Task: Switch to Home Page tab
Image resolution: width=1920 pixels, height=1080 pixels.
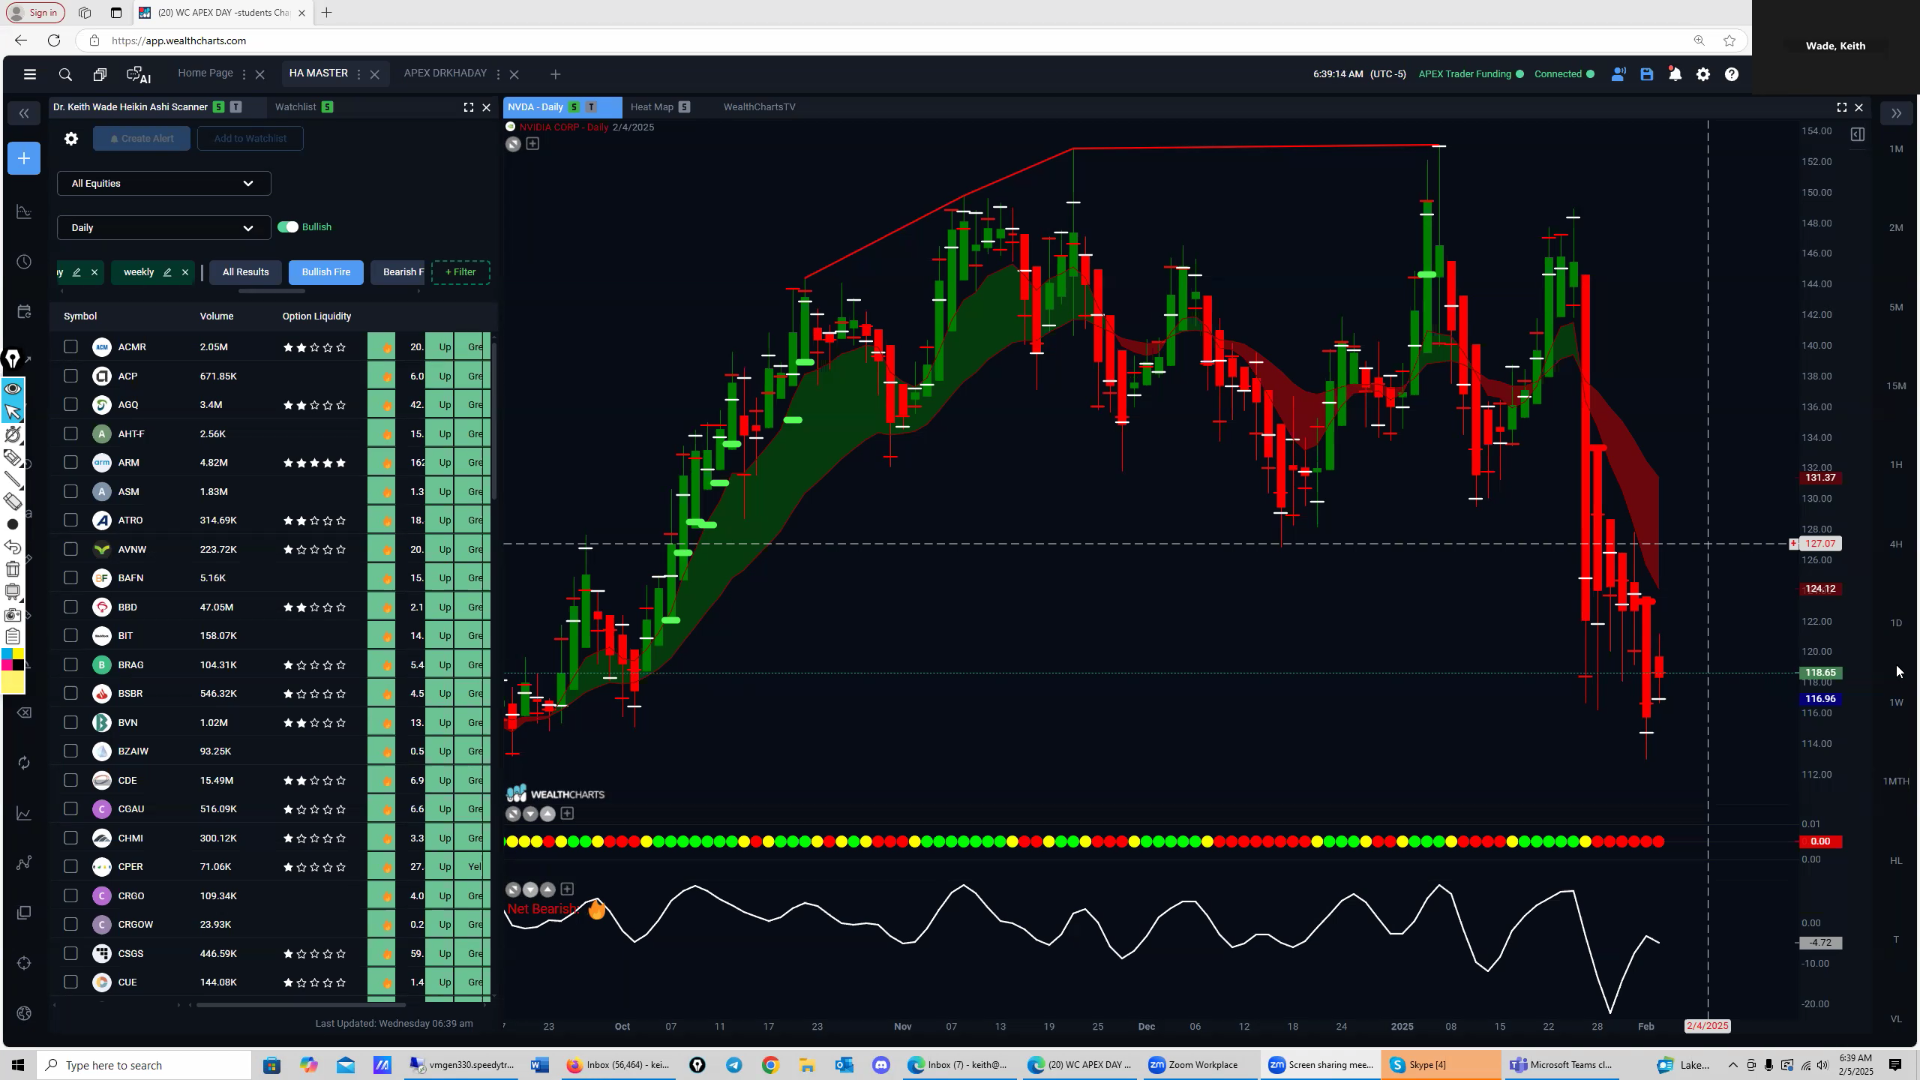Action: (205, 73)
